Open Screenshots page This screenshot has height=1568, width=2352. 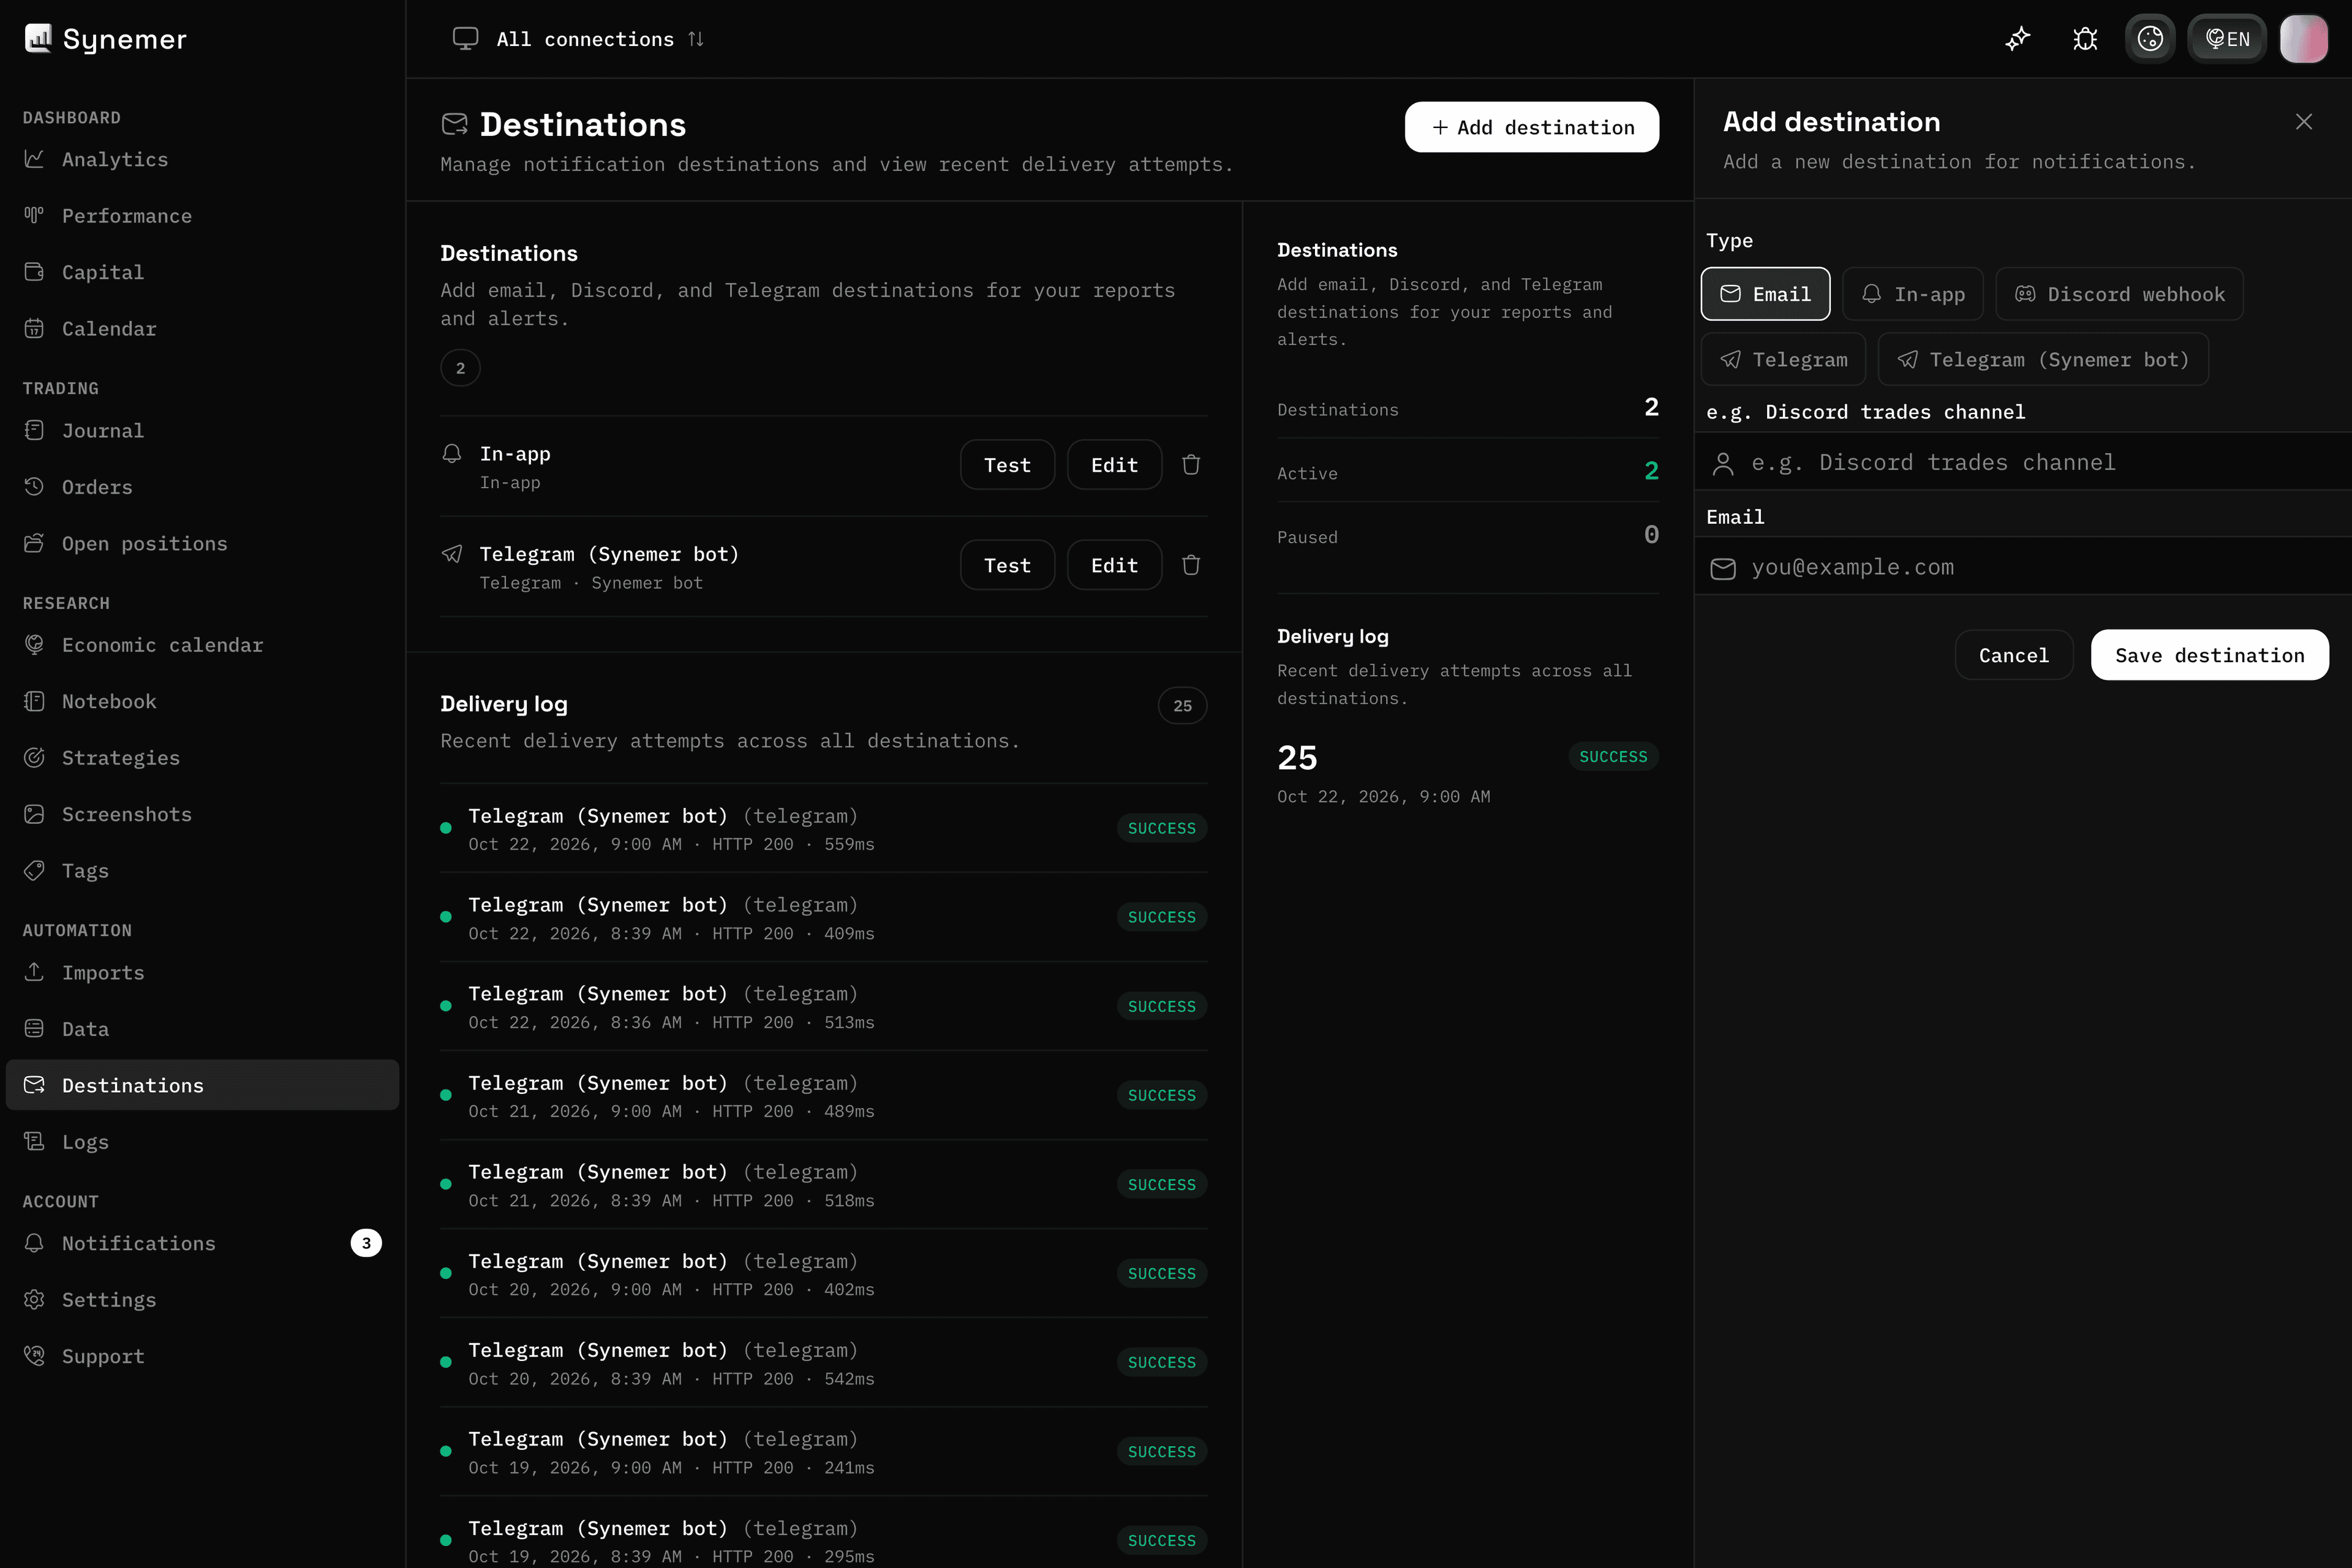coord(202,815)
